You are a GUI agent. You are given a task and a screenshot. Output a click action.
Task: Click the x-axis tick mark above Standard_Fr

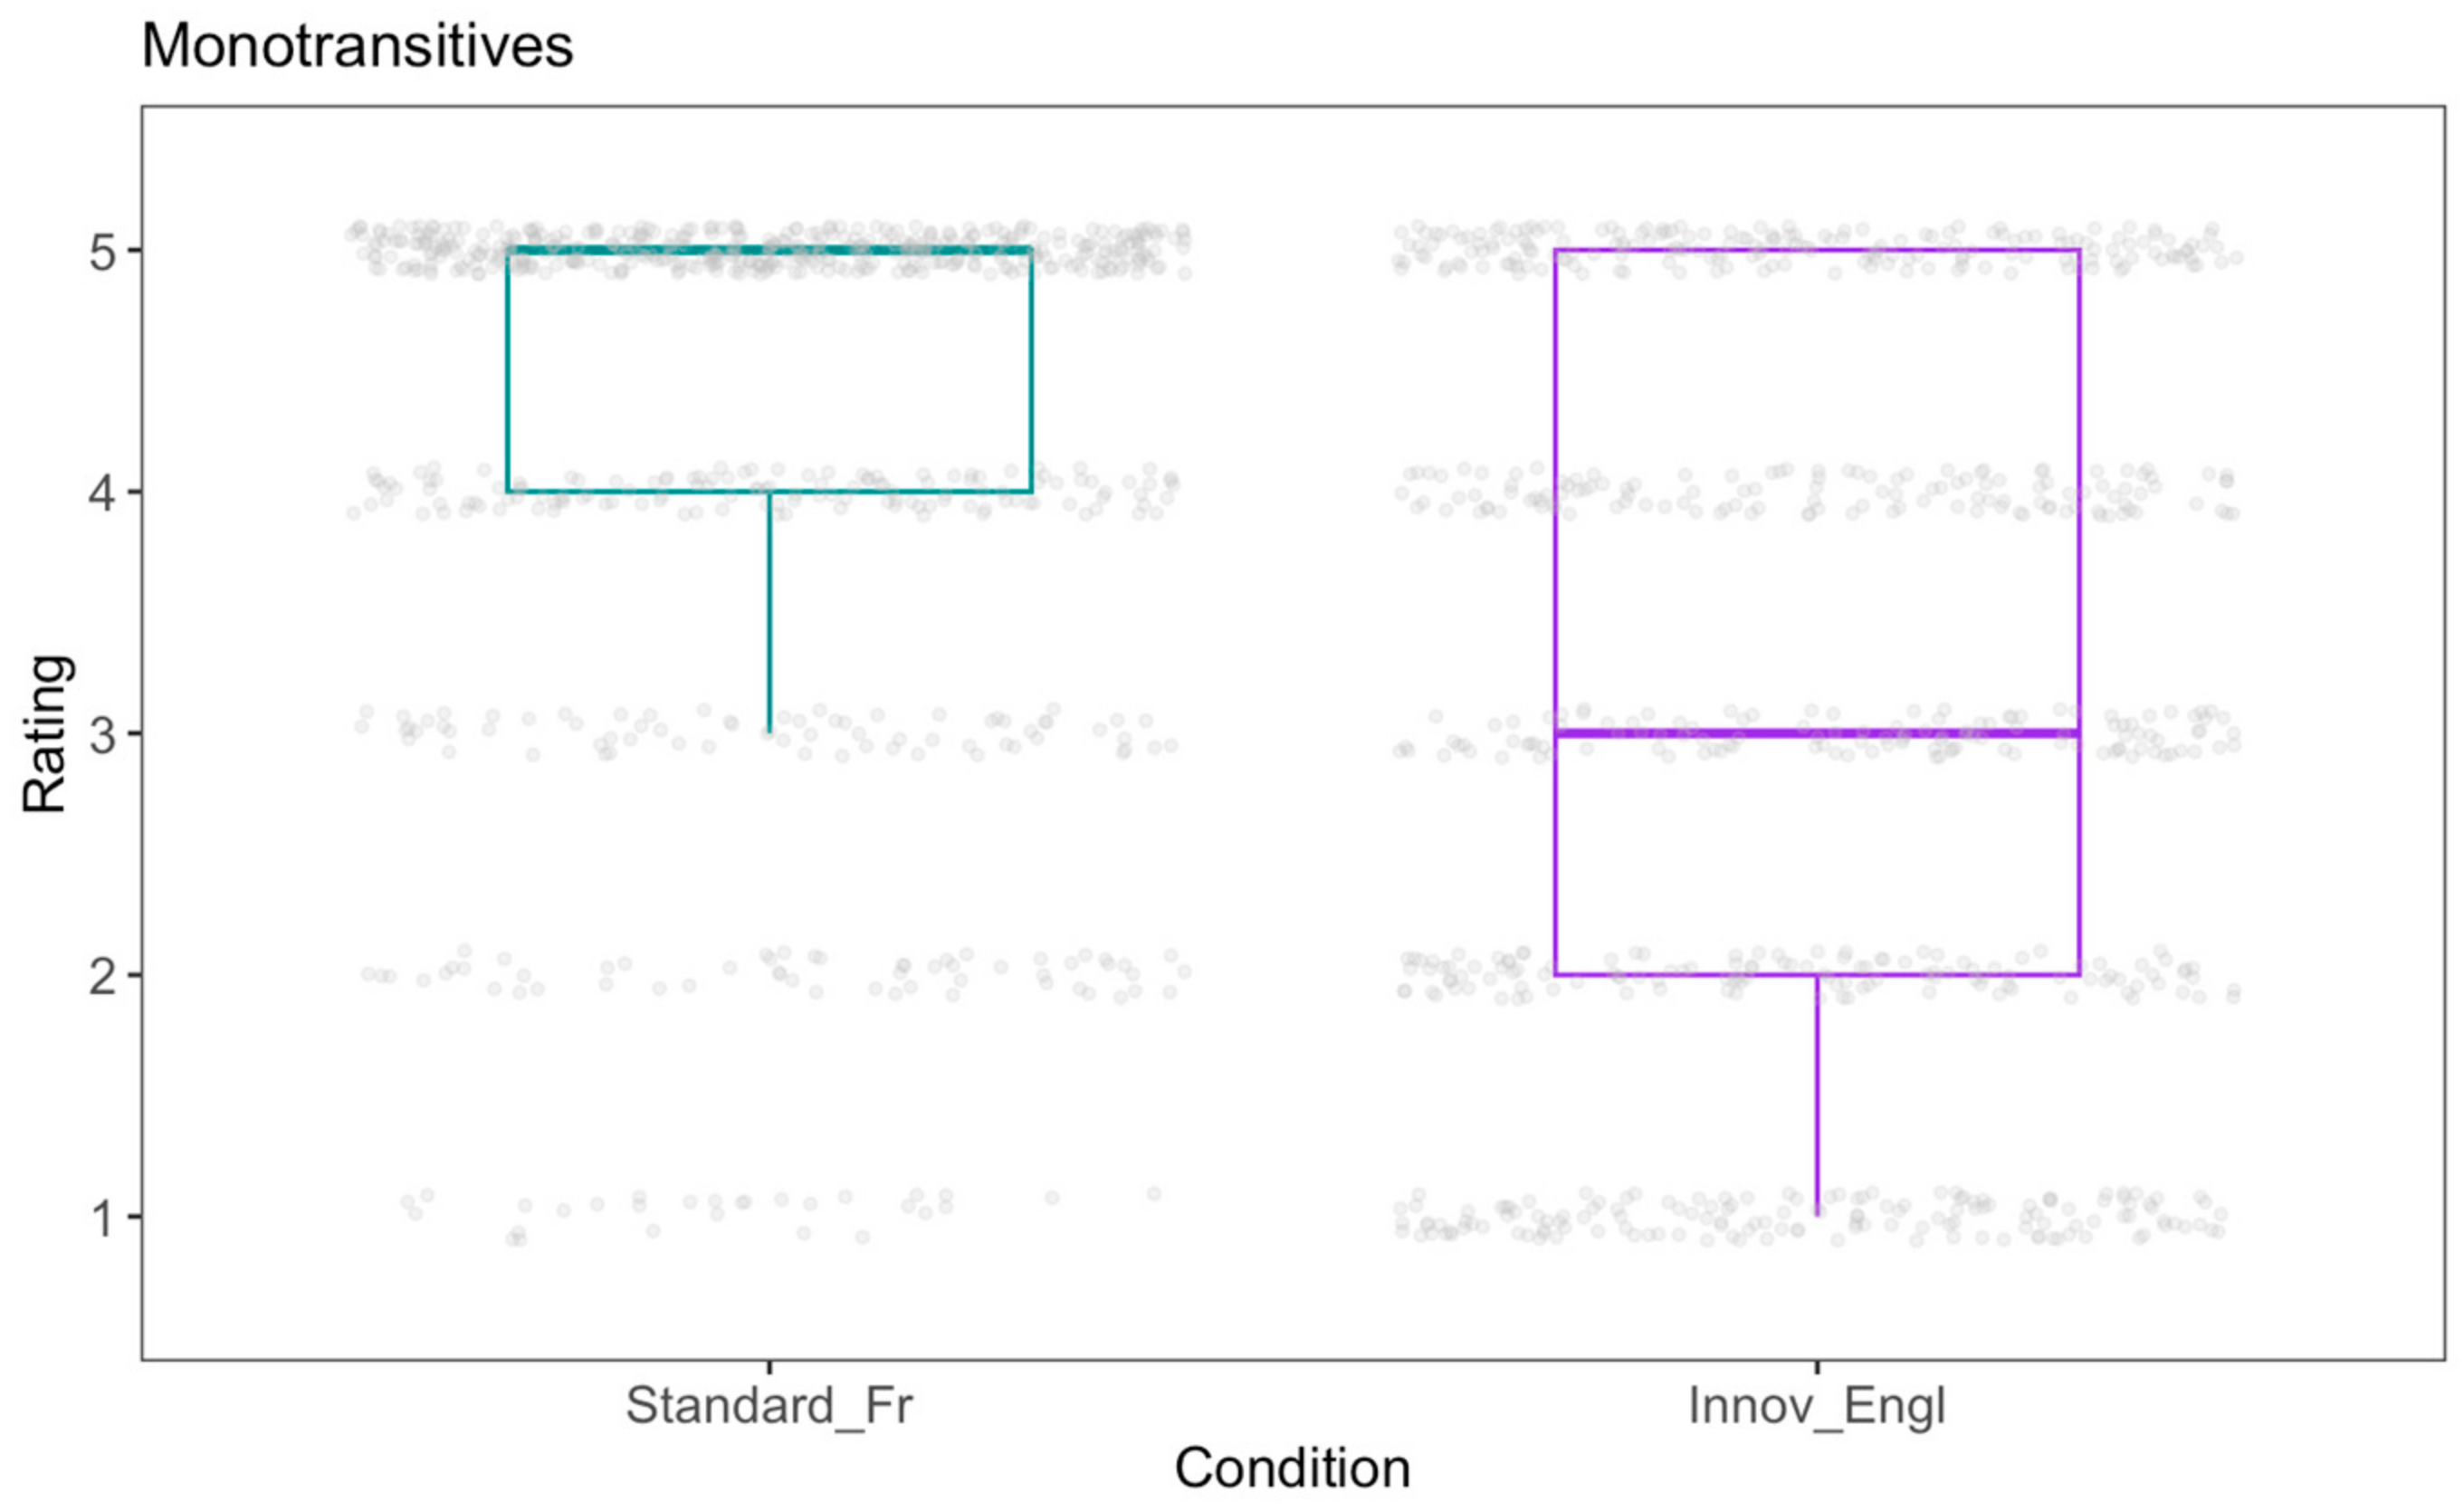click(x=769, y=1367)
